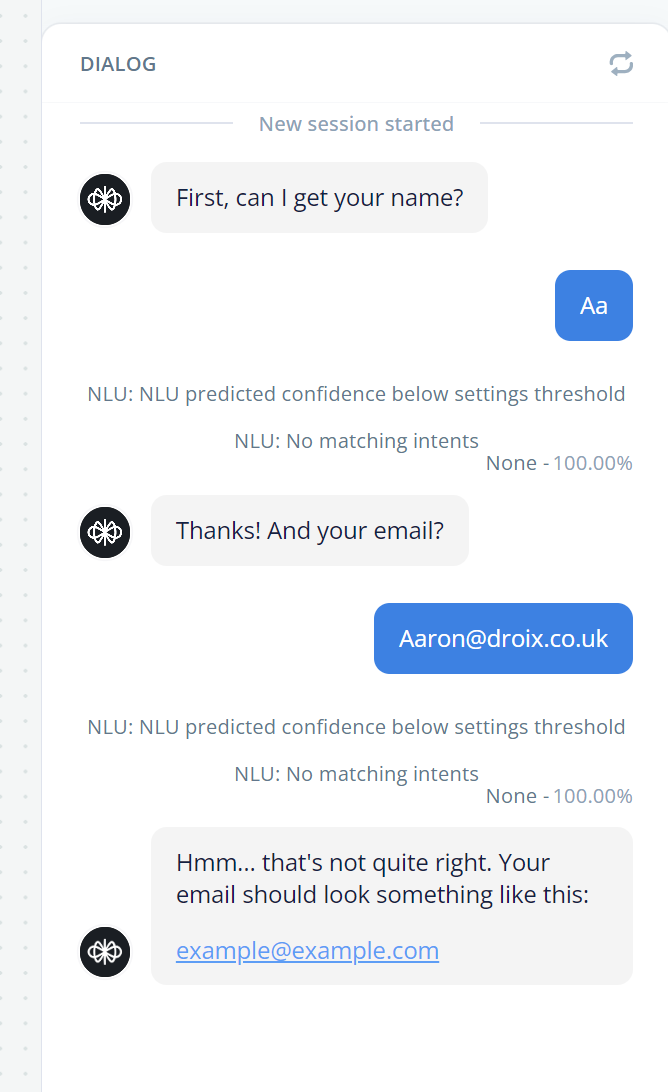Click second 'None - 100.00%' confidence score
The image size is (668, 1092).
click(x=559, y=796)
